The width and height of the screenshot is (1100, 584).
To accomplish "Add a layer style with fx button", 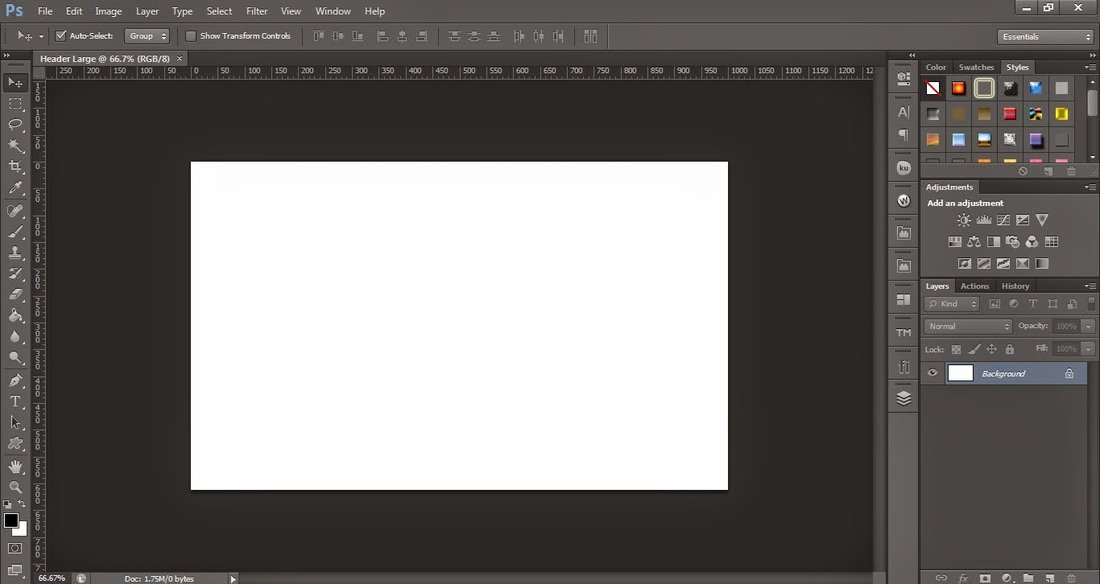I will (963, 578).
